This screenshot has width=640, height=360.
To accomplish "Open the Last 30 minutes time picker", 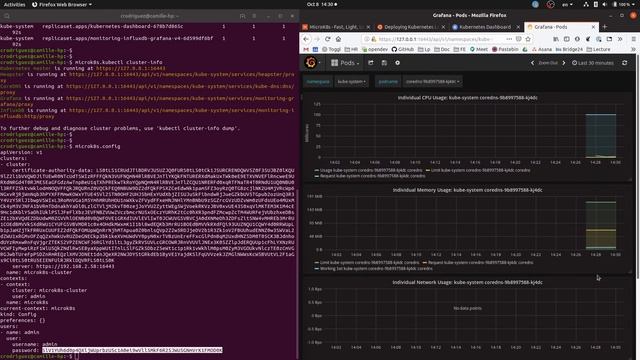I will [593, 63].
